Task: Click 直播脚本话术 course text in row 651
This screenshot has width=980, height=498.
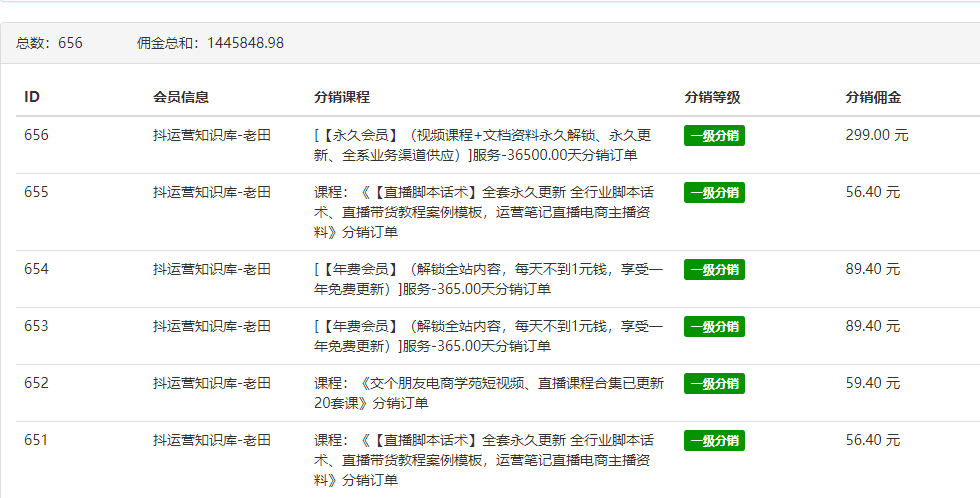Action: (484, 459)
